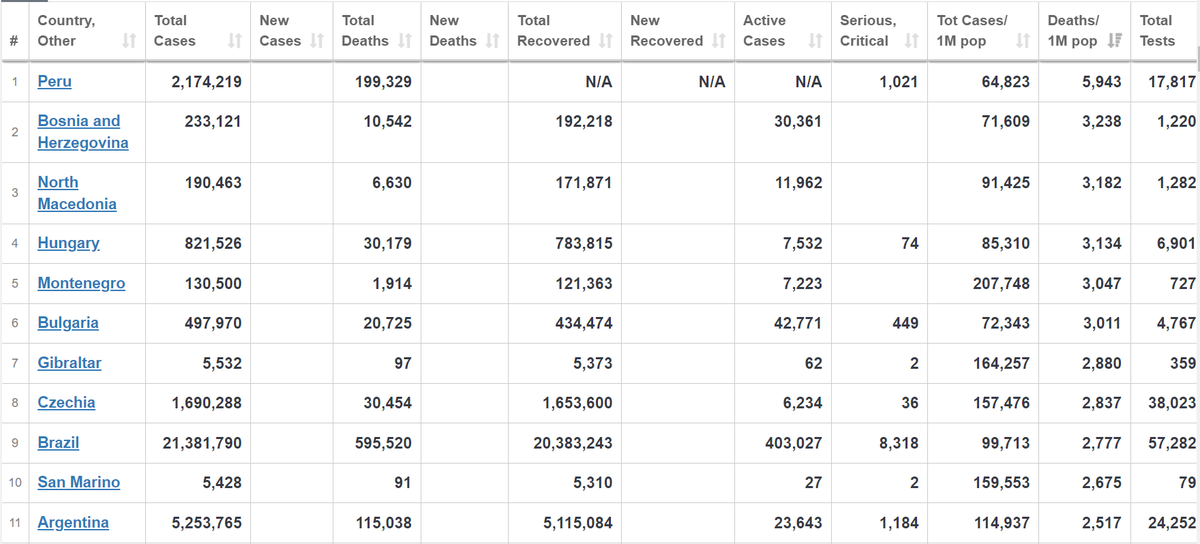Select Montenegro active cases 7,223

point(802,283)
